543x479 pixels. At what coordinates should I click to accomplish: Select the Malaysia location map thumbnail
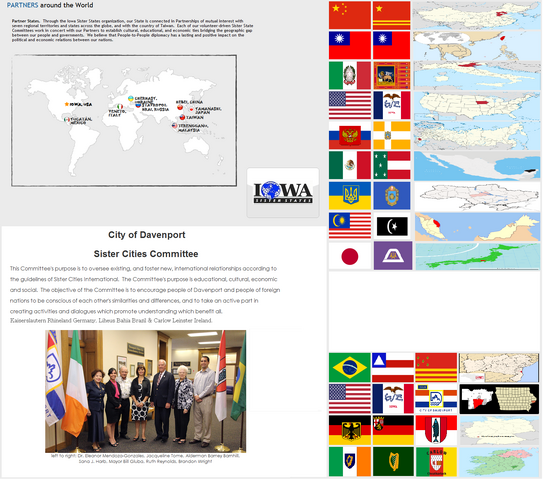[x=478, y=227]
